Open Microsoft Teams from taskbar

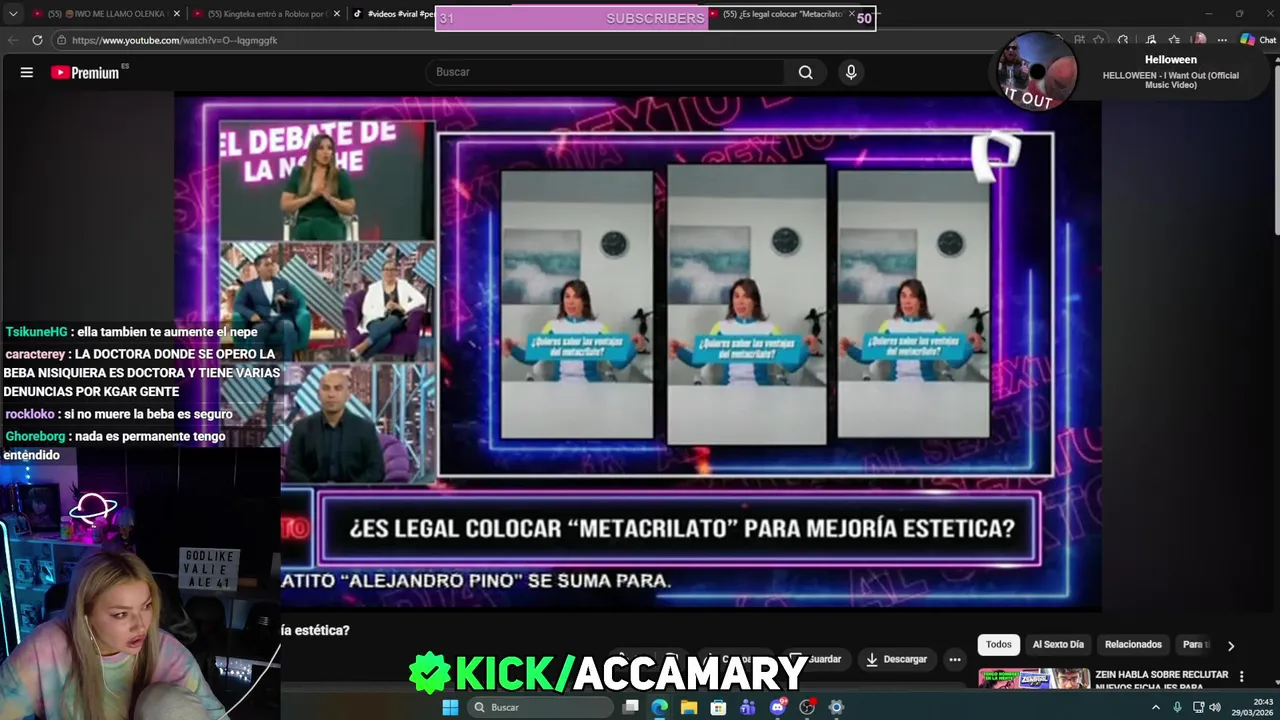coord(747,707)
